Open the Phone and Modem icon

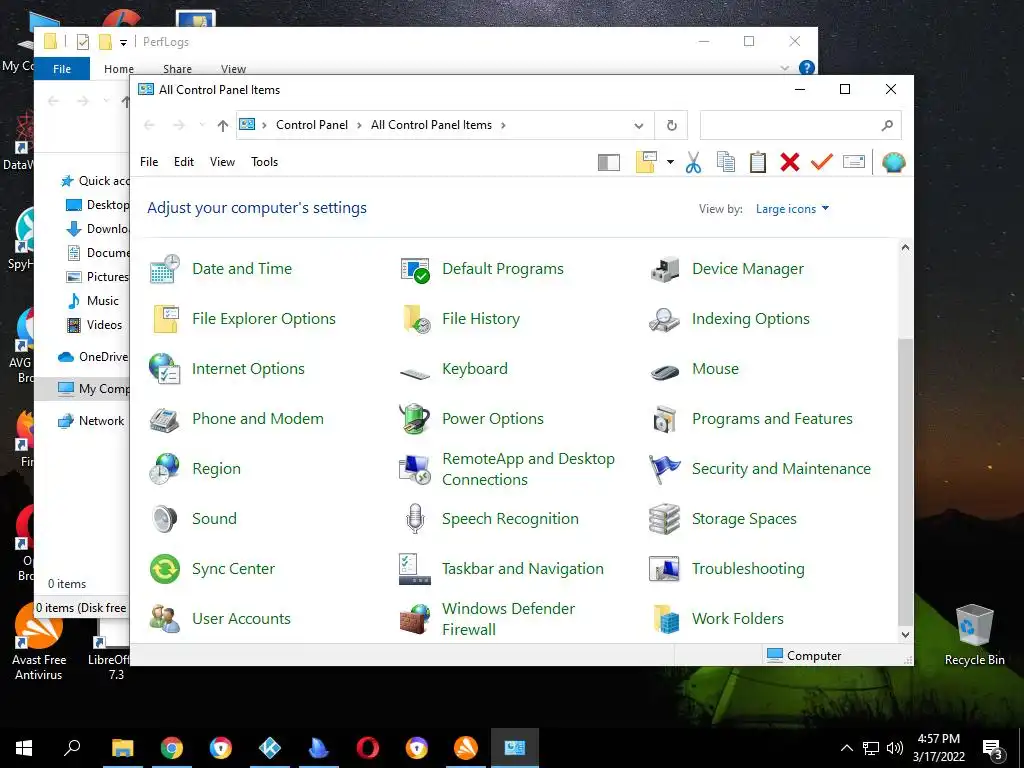click(165, 419)
